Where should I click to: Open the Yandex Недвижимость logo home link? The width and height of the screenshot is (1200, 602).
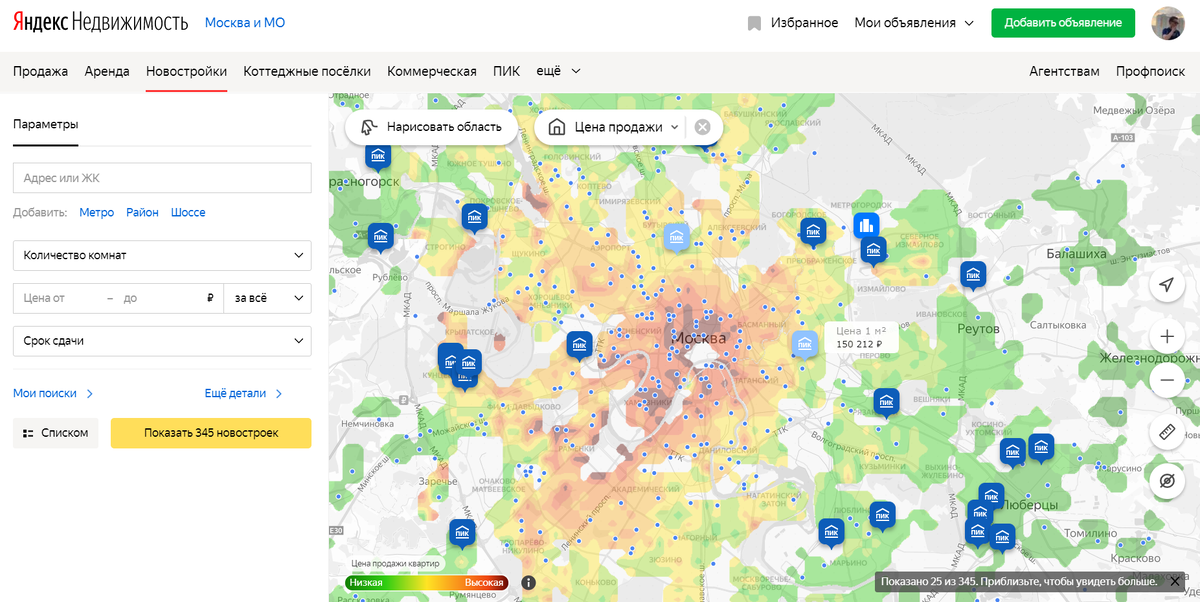[100, 23]
